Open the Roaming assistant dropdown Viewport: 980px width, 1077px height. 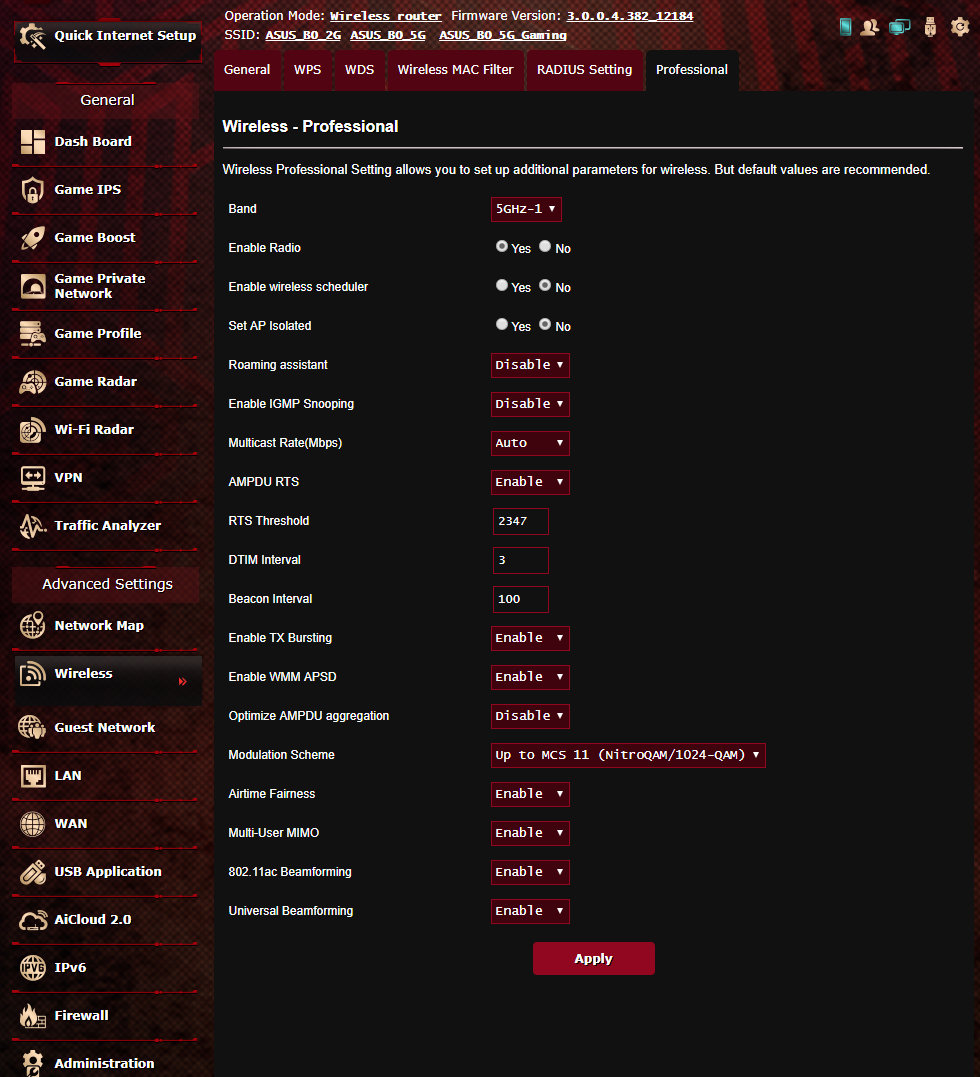(529, 365)
